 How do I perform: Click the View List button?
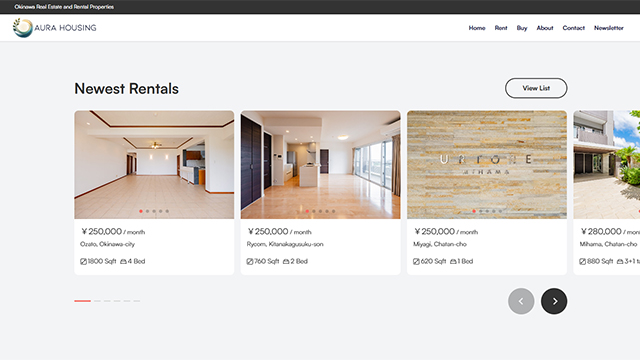[x=536, y=88]
